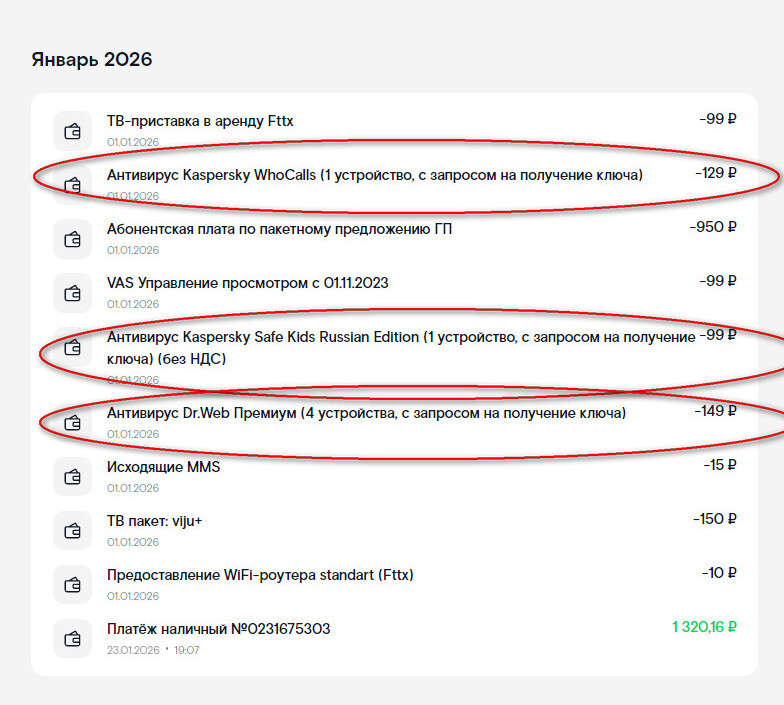Click wallet icon next to ТВ пакет: viju+

point(72,531)
